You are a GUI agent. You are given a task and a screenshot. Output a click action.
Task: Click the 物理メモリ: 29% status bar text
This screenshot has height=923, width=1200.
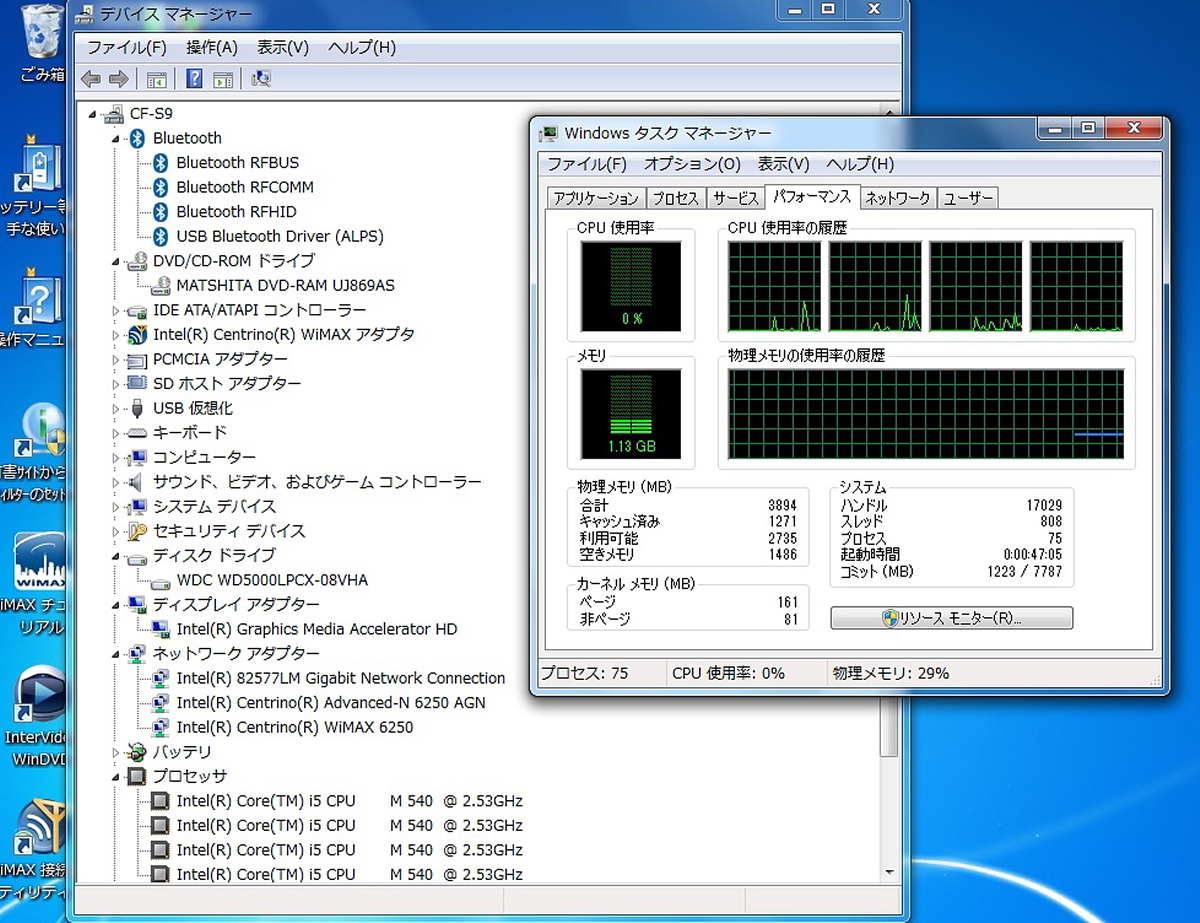890,673
